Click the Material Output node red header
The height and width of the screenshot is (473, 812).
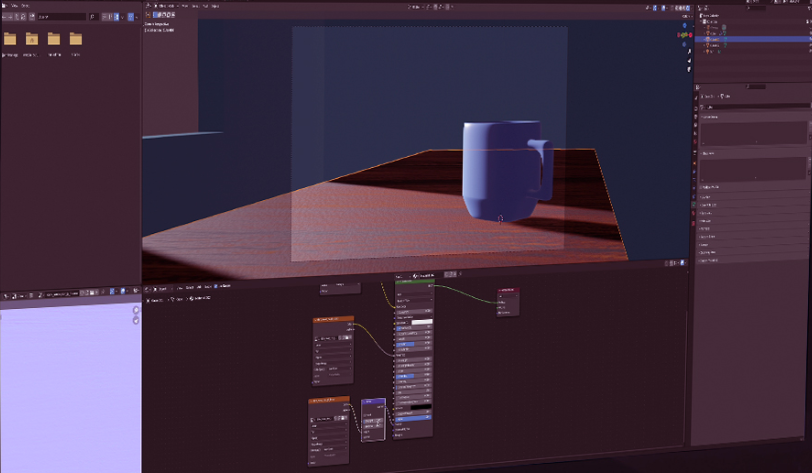508,290
